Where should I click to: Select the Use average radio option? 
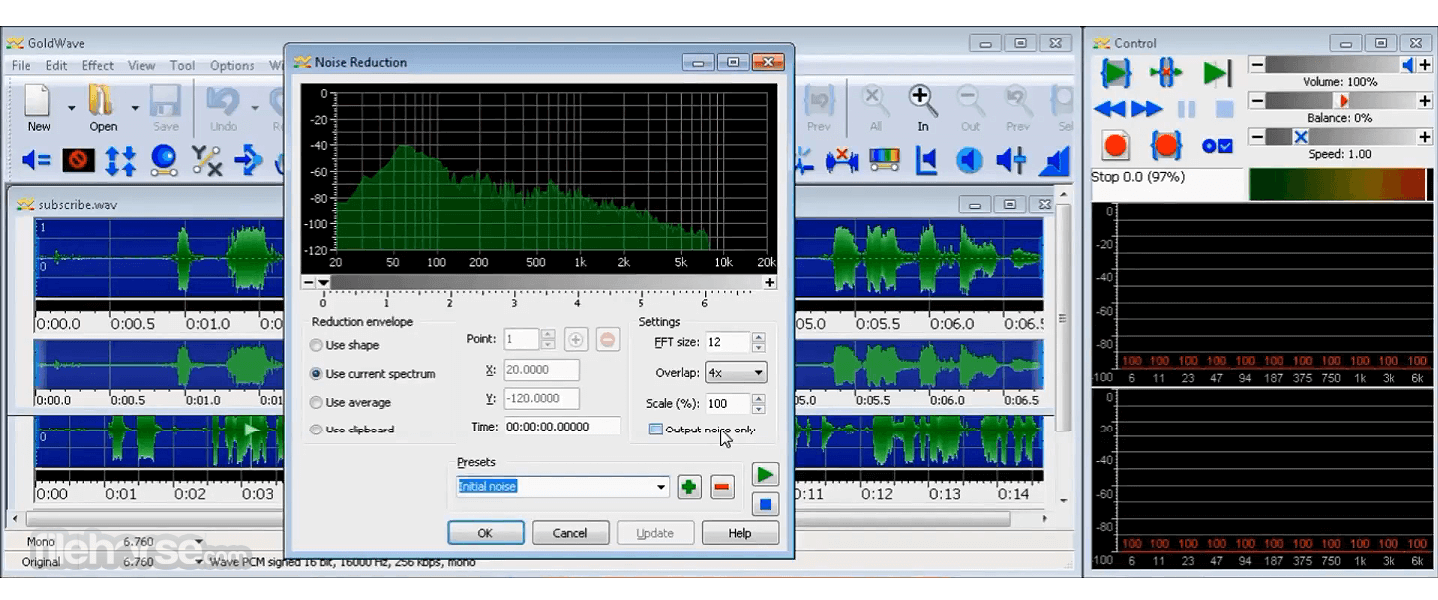316,403
